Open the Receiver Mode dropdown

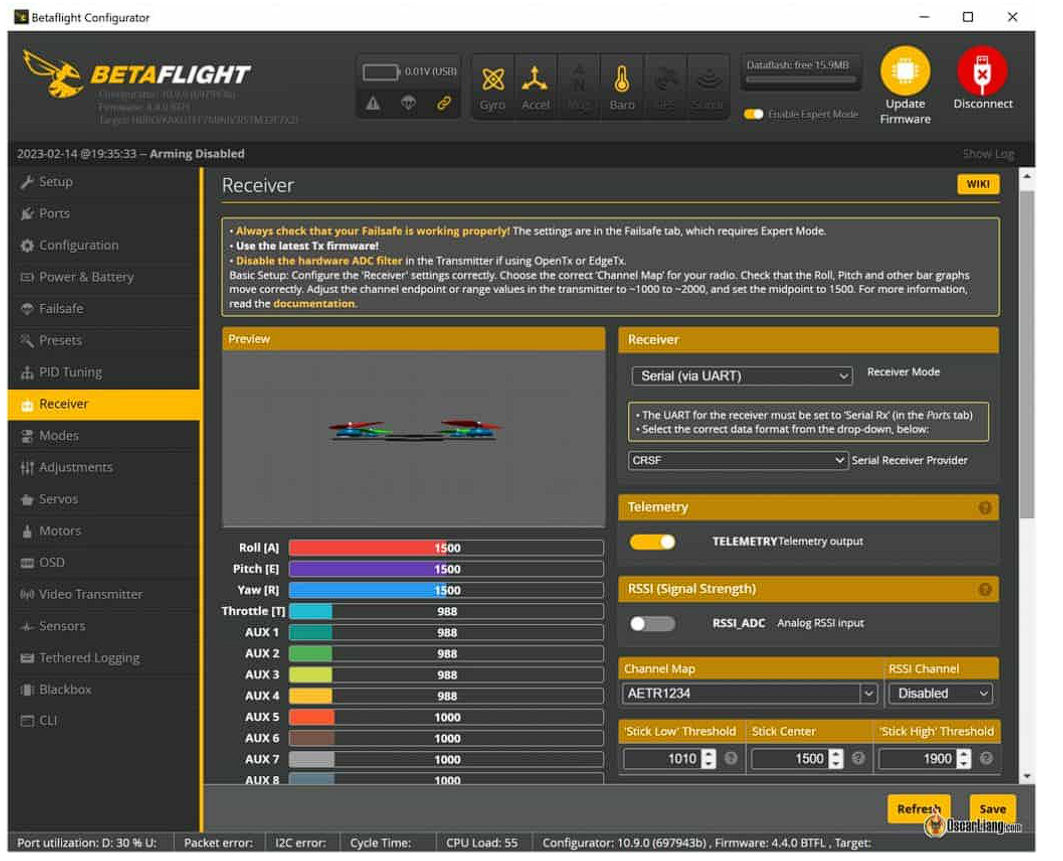(x=740, y=376)
